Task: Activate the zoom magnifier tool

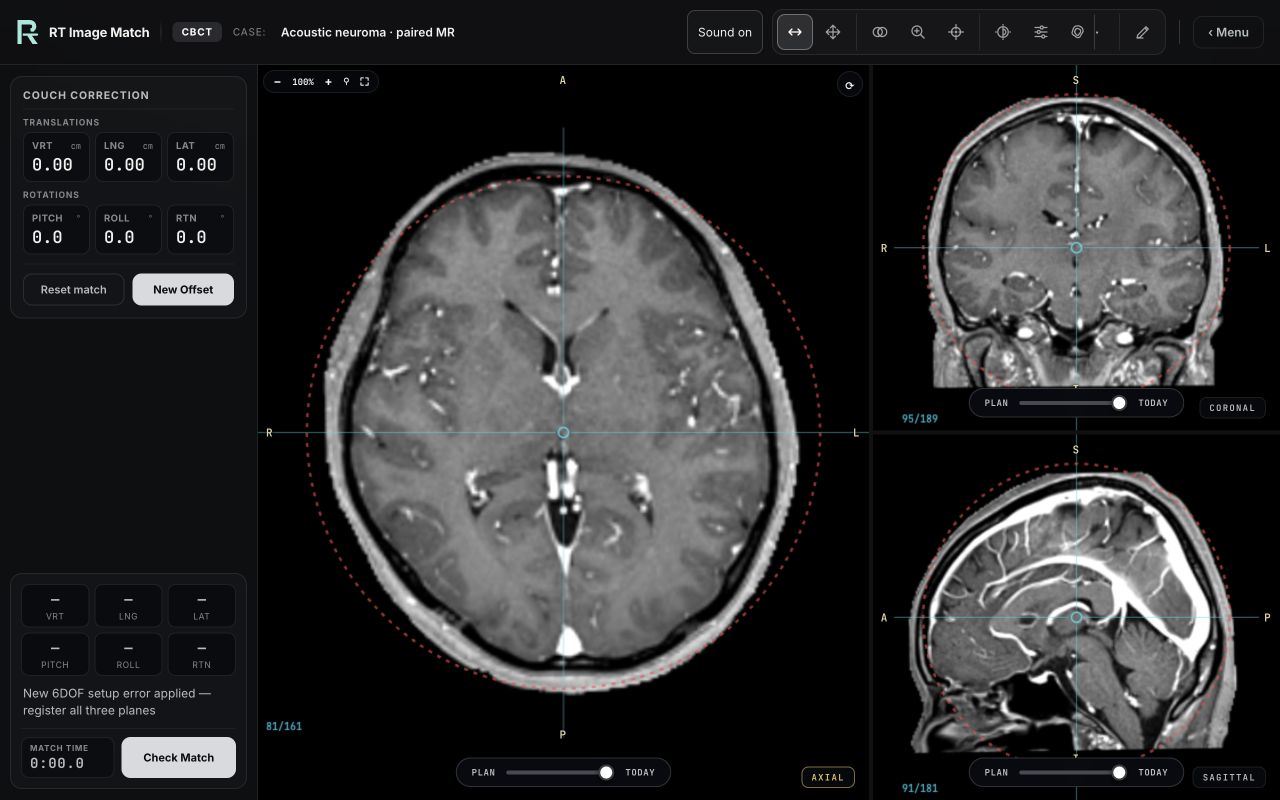Action: (918, 32)
